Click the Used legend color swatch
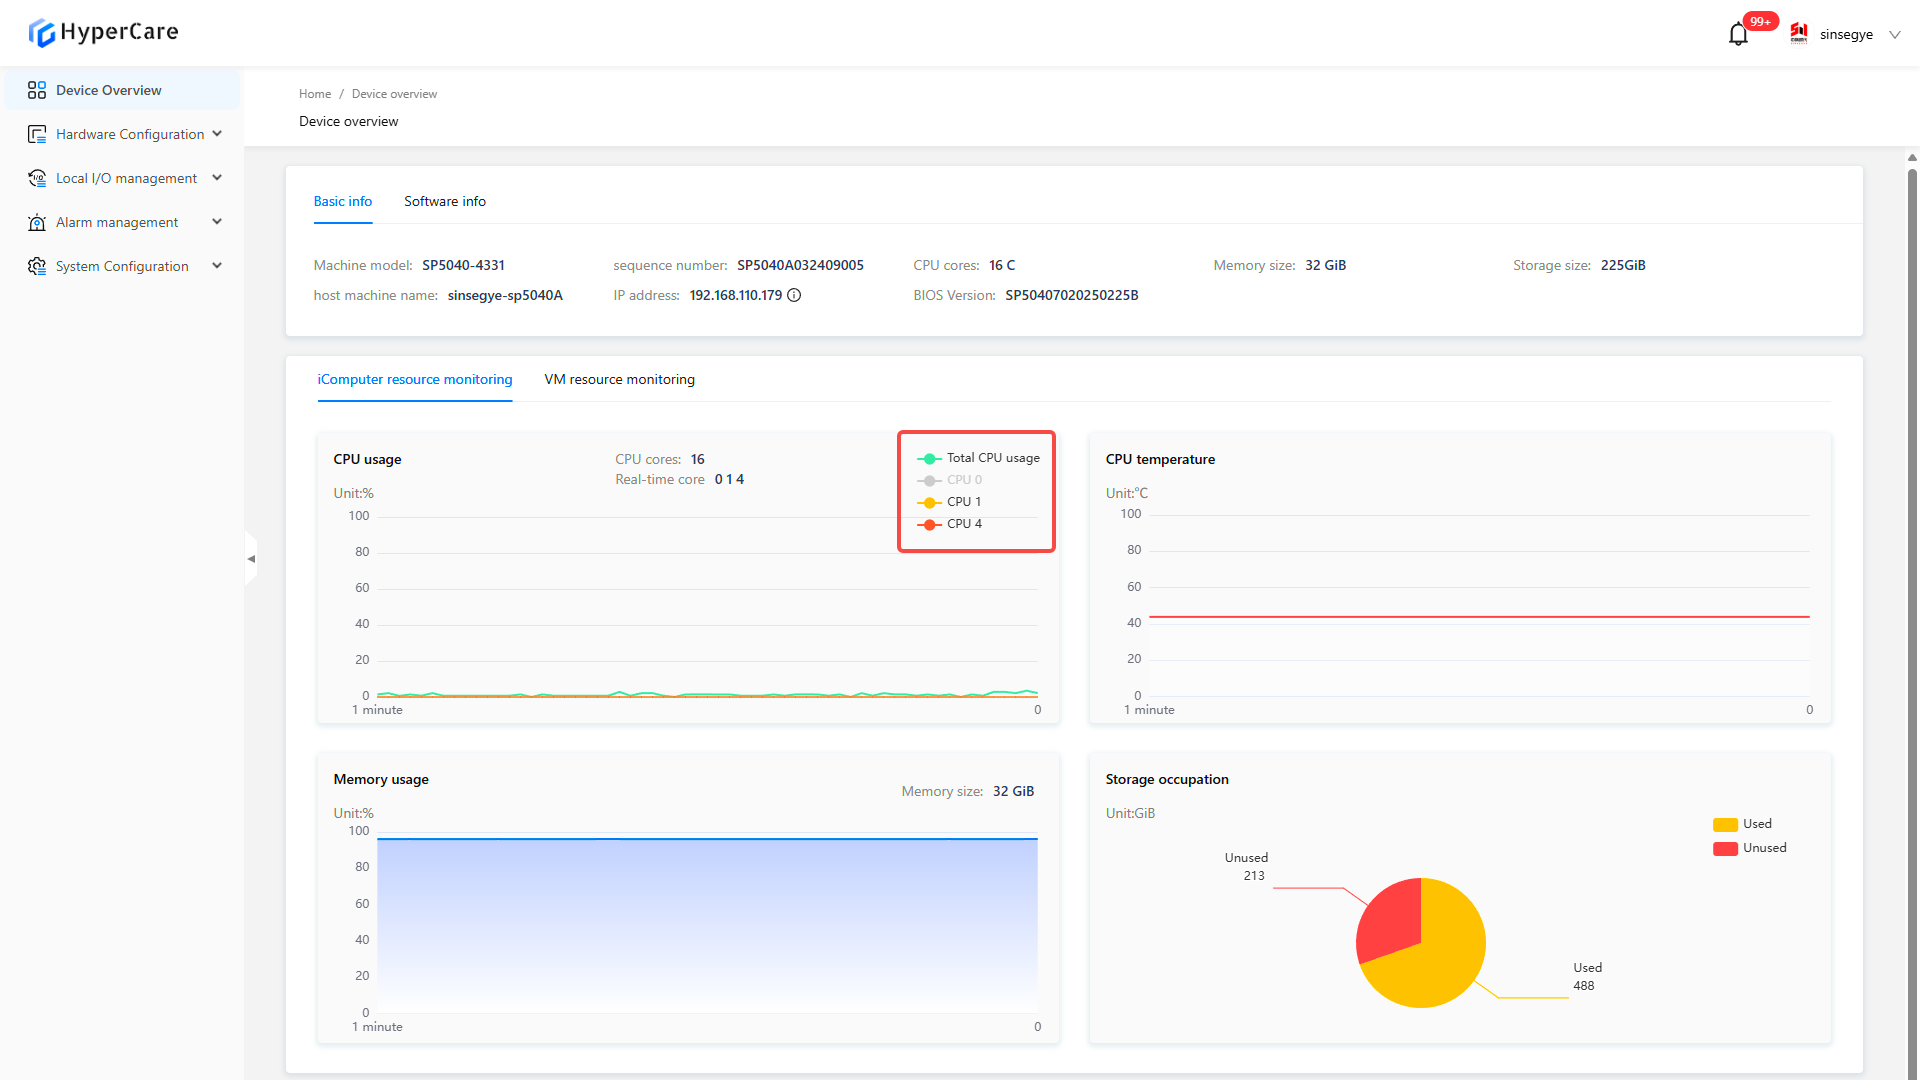Viewport: 1920px width, 1080px height. (x=1725, y=824)
